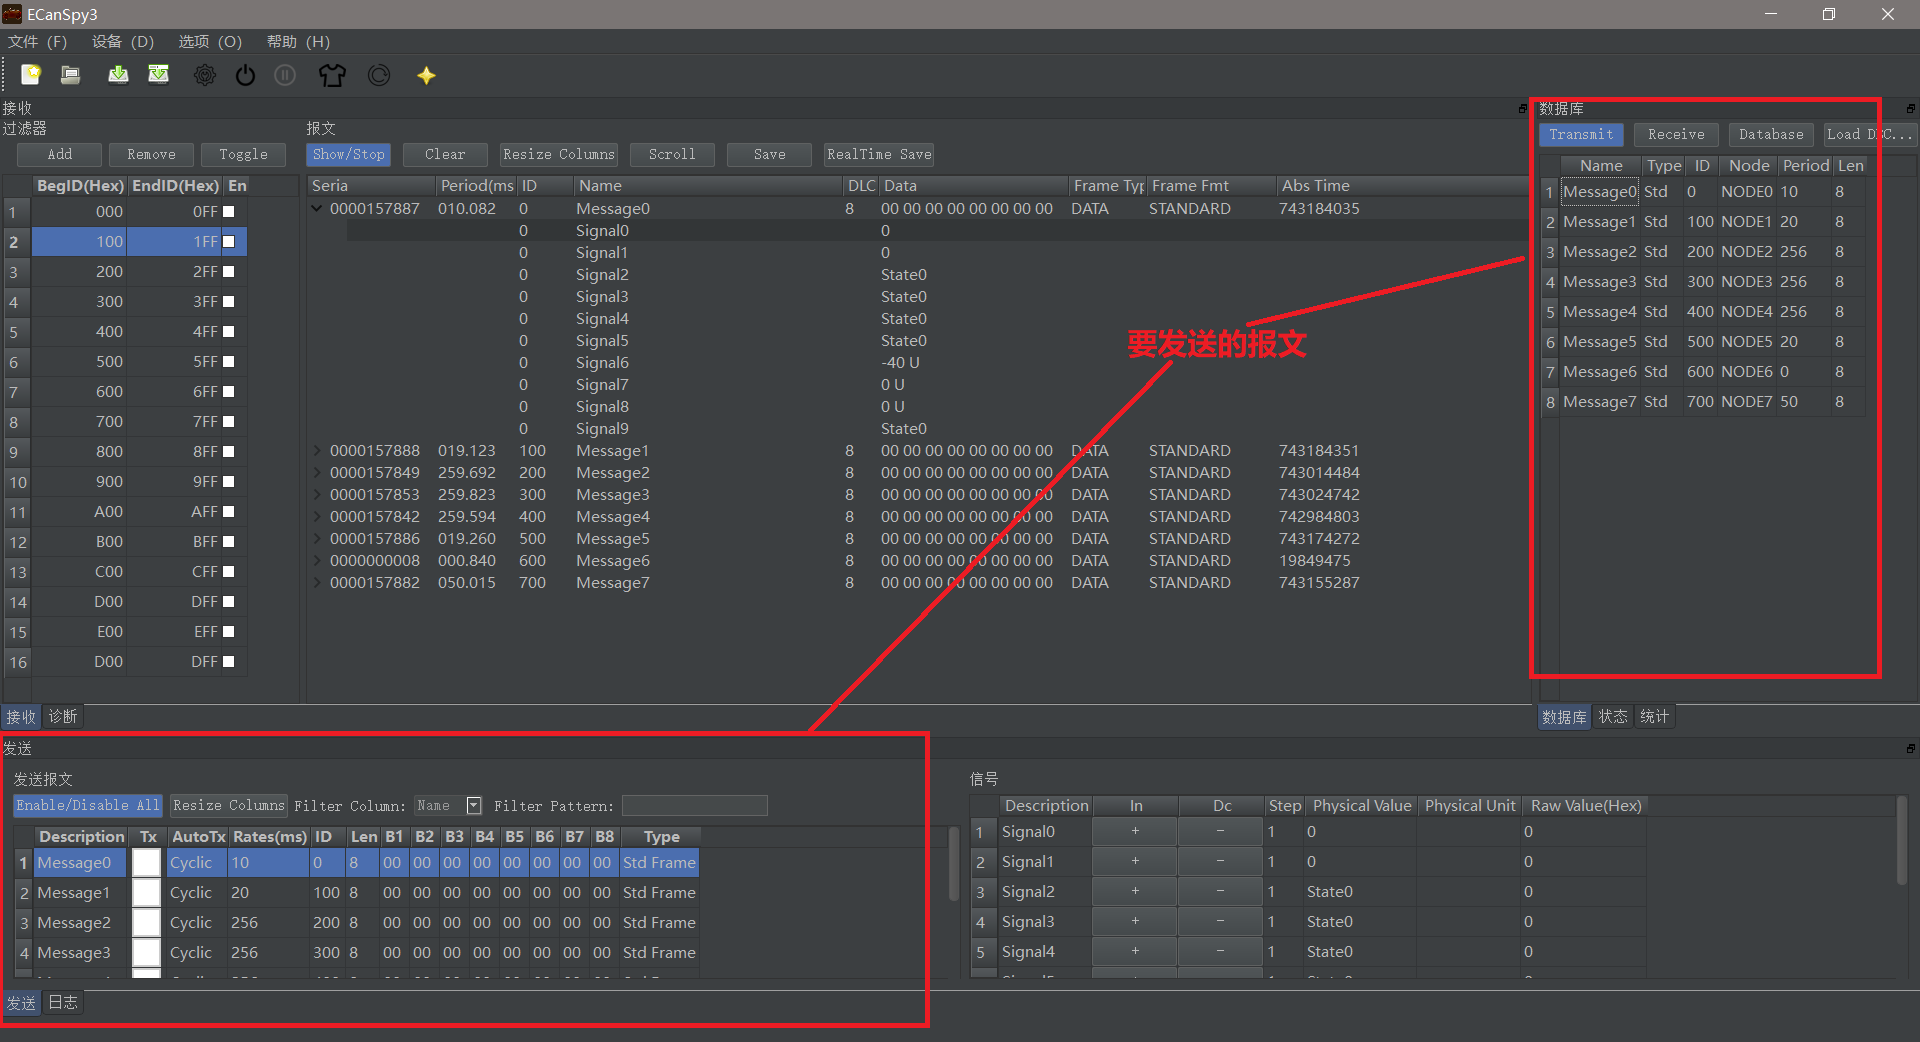Collapse the Message0 row in receive list
Screen dimensions: 1920x1042
click(317, 209)
